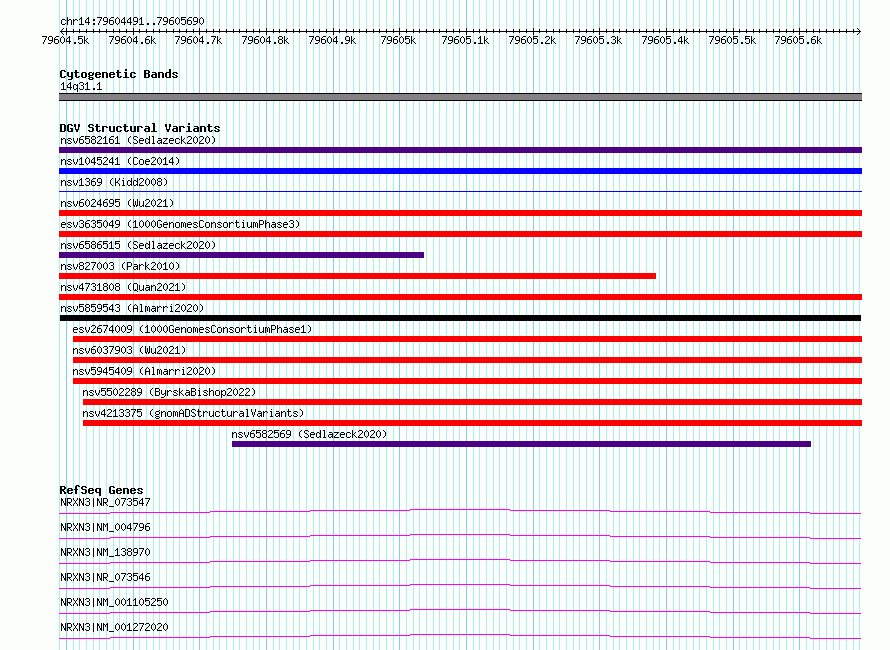Screen dimensions: 890x650
Task: Click the 79605.4k ruler tick label
Action: [665, 40]
